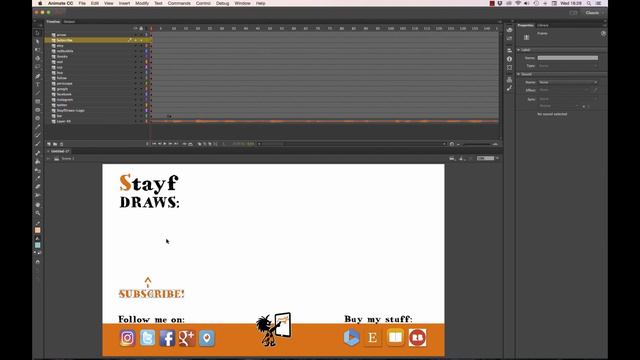This screenshot has width=640, height=360.
Task: Open the Window menu
Action: coord(242,3)
